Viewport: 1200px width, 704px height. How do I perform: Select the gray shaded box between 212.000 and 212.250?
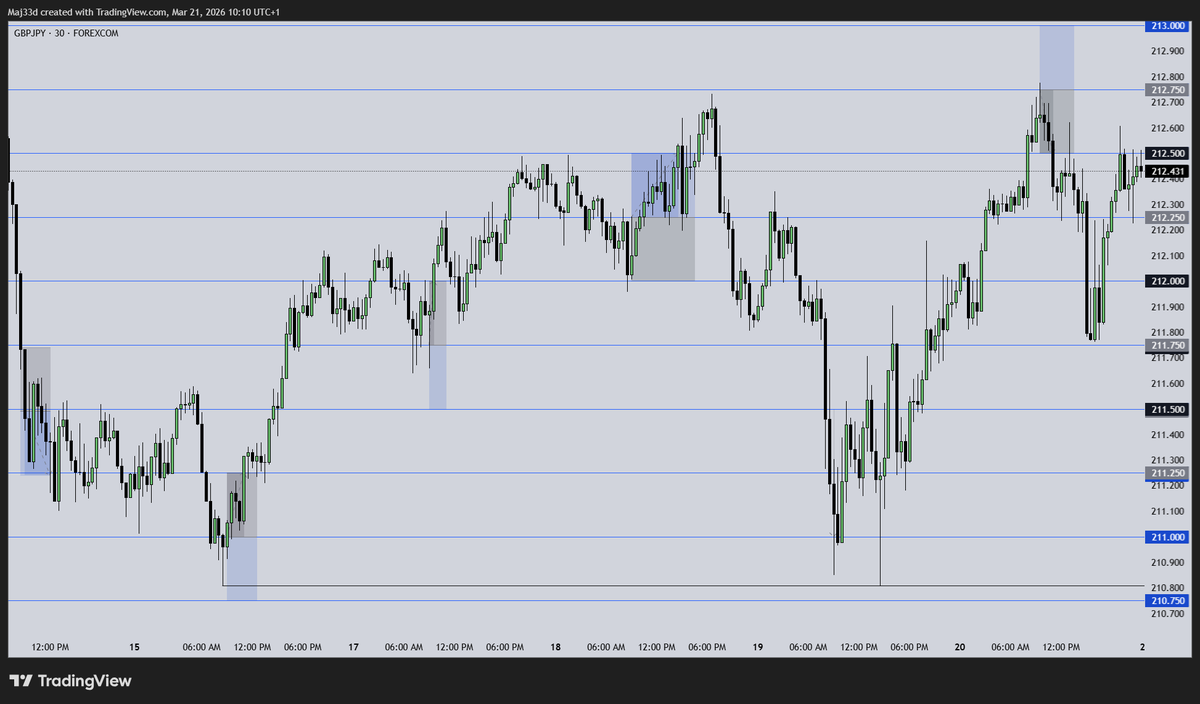[662, 249]
